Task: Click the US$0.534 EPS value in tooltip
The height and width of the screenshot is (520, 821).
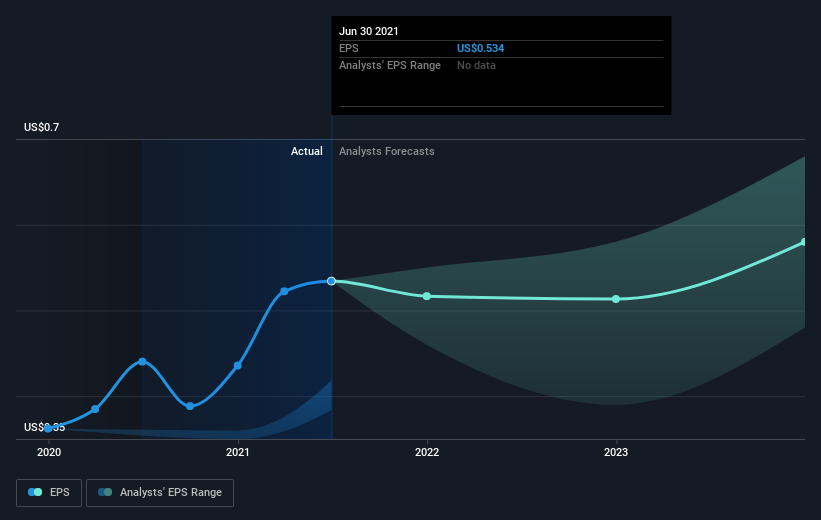Action: (480, 48)
